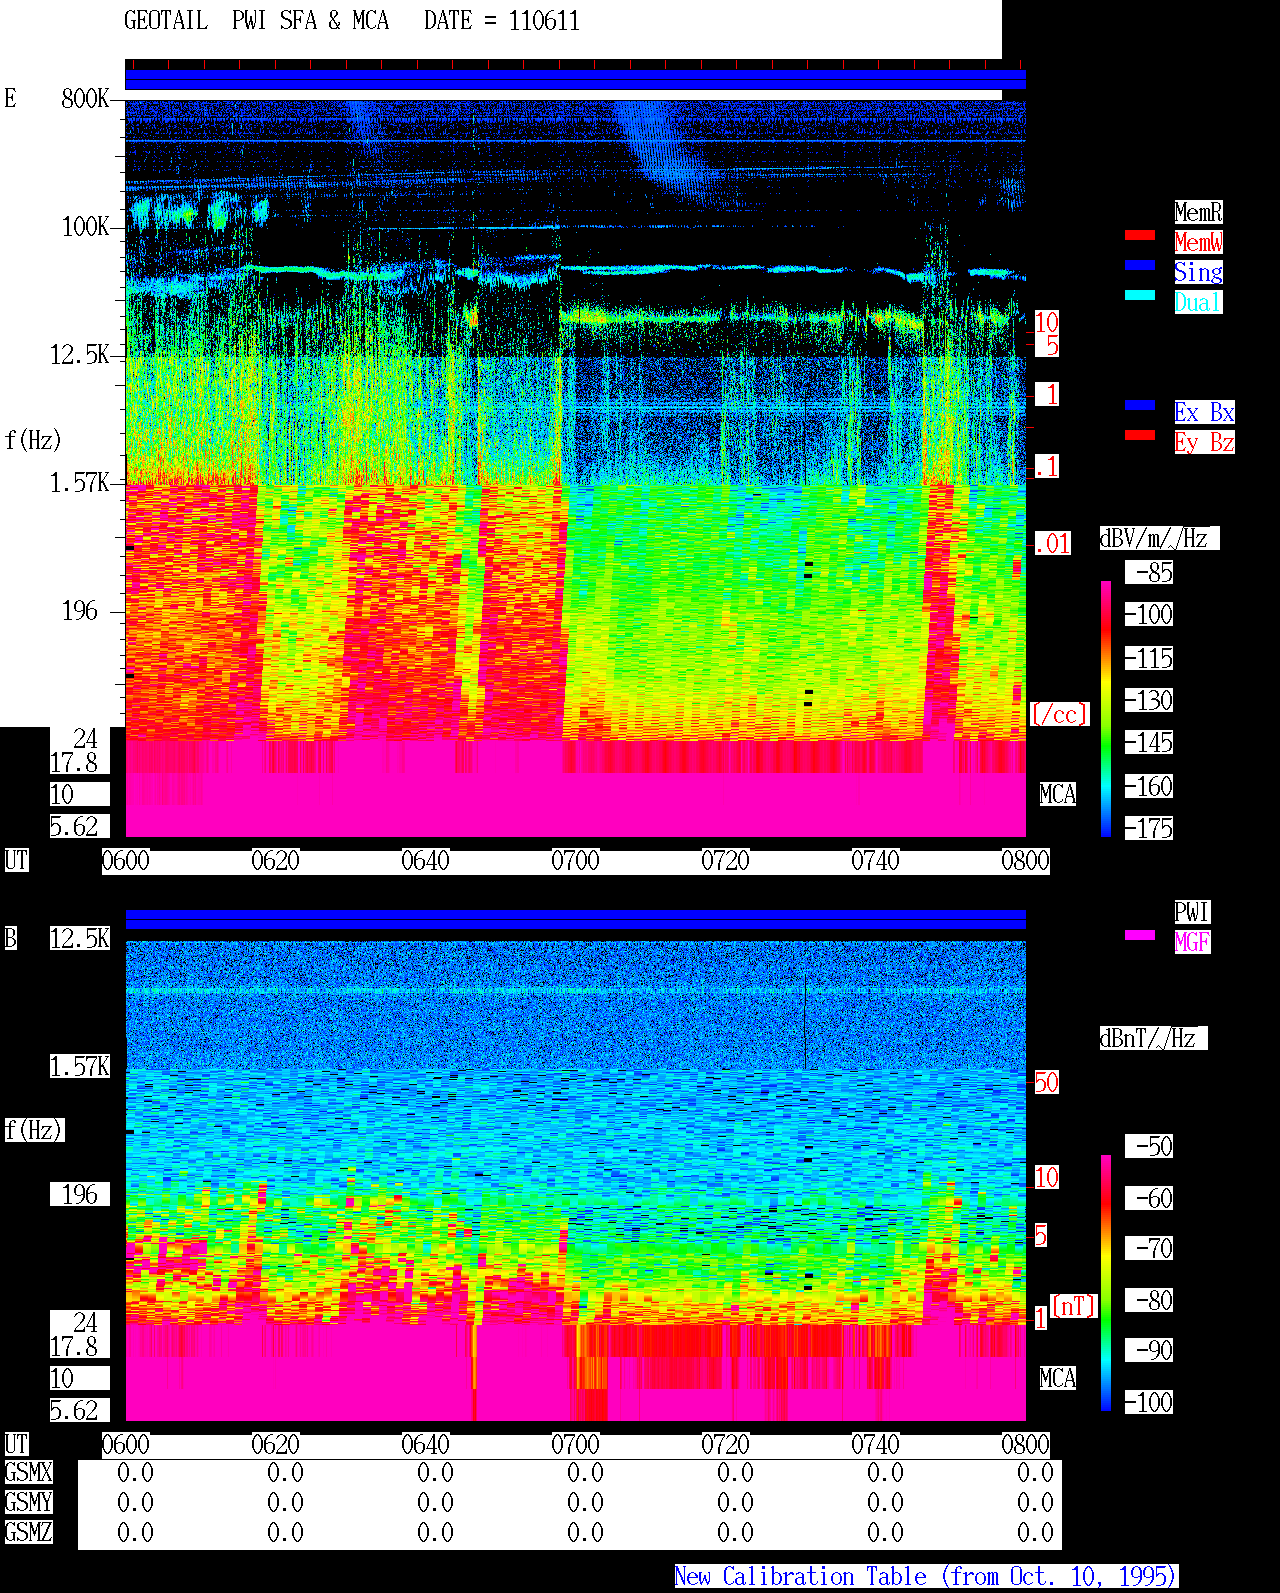Click the -85 color scale value
The image size is (1280, 1593).
point(1150,572)
